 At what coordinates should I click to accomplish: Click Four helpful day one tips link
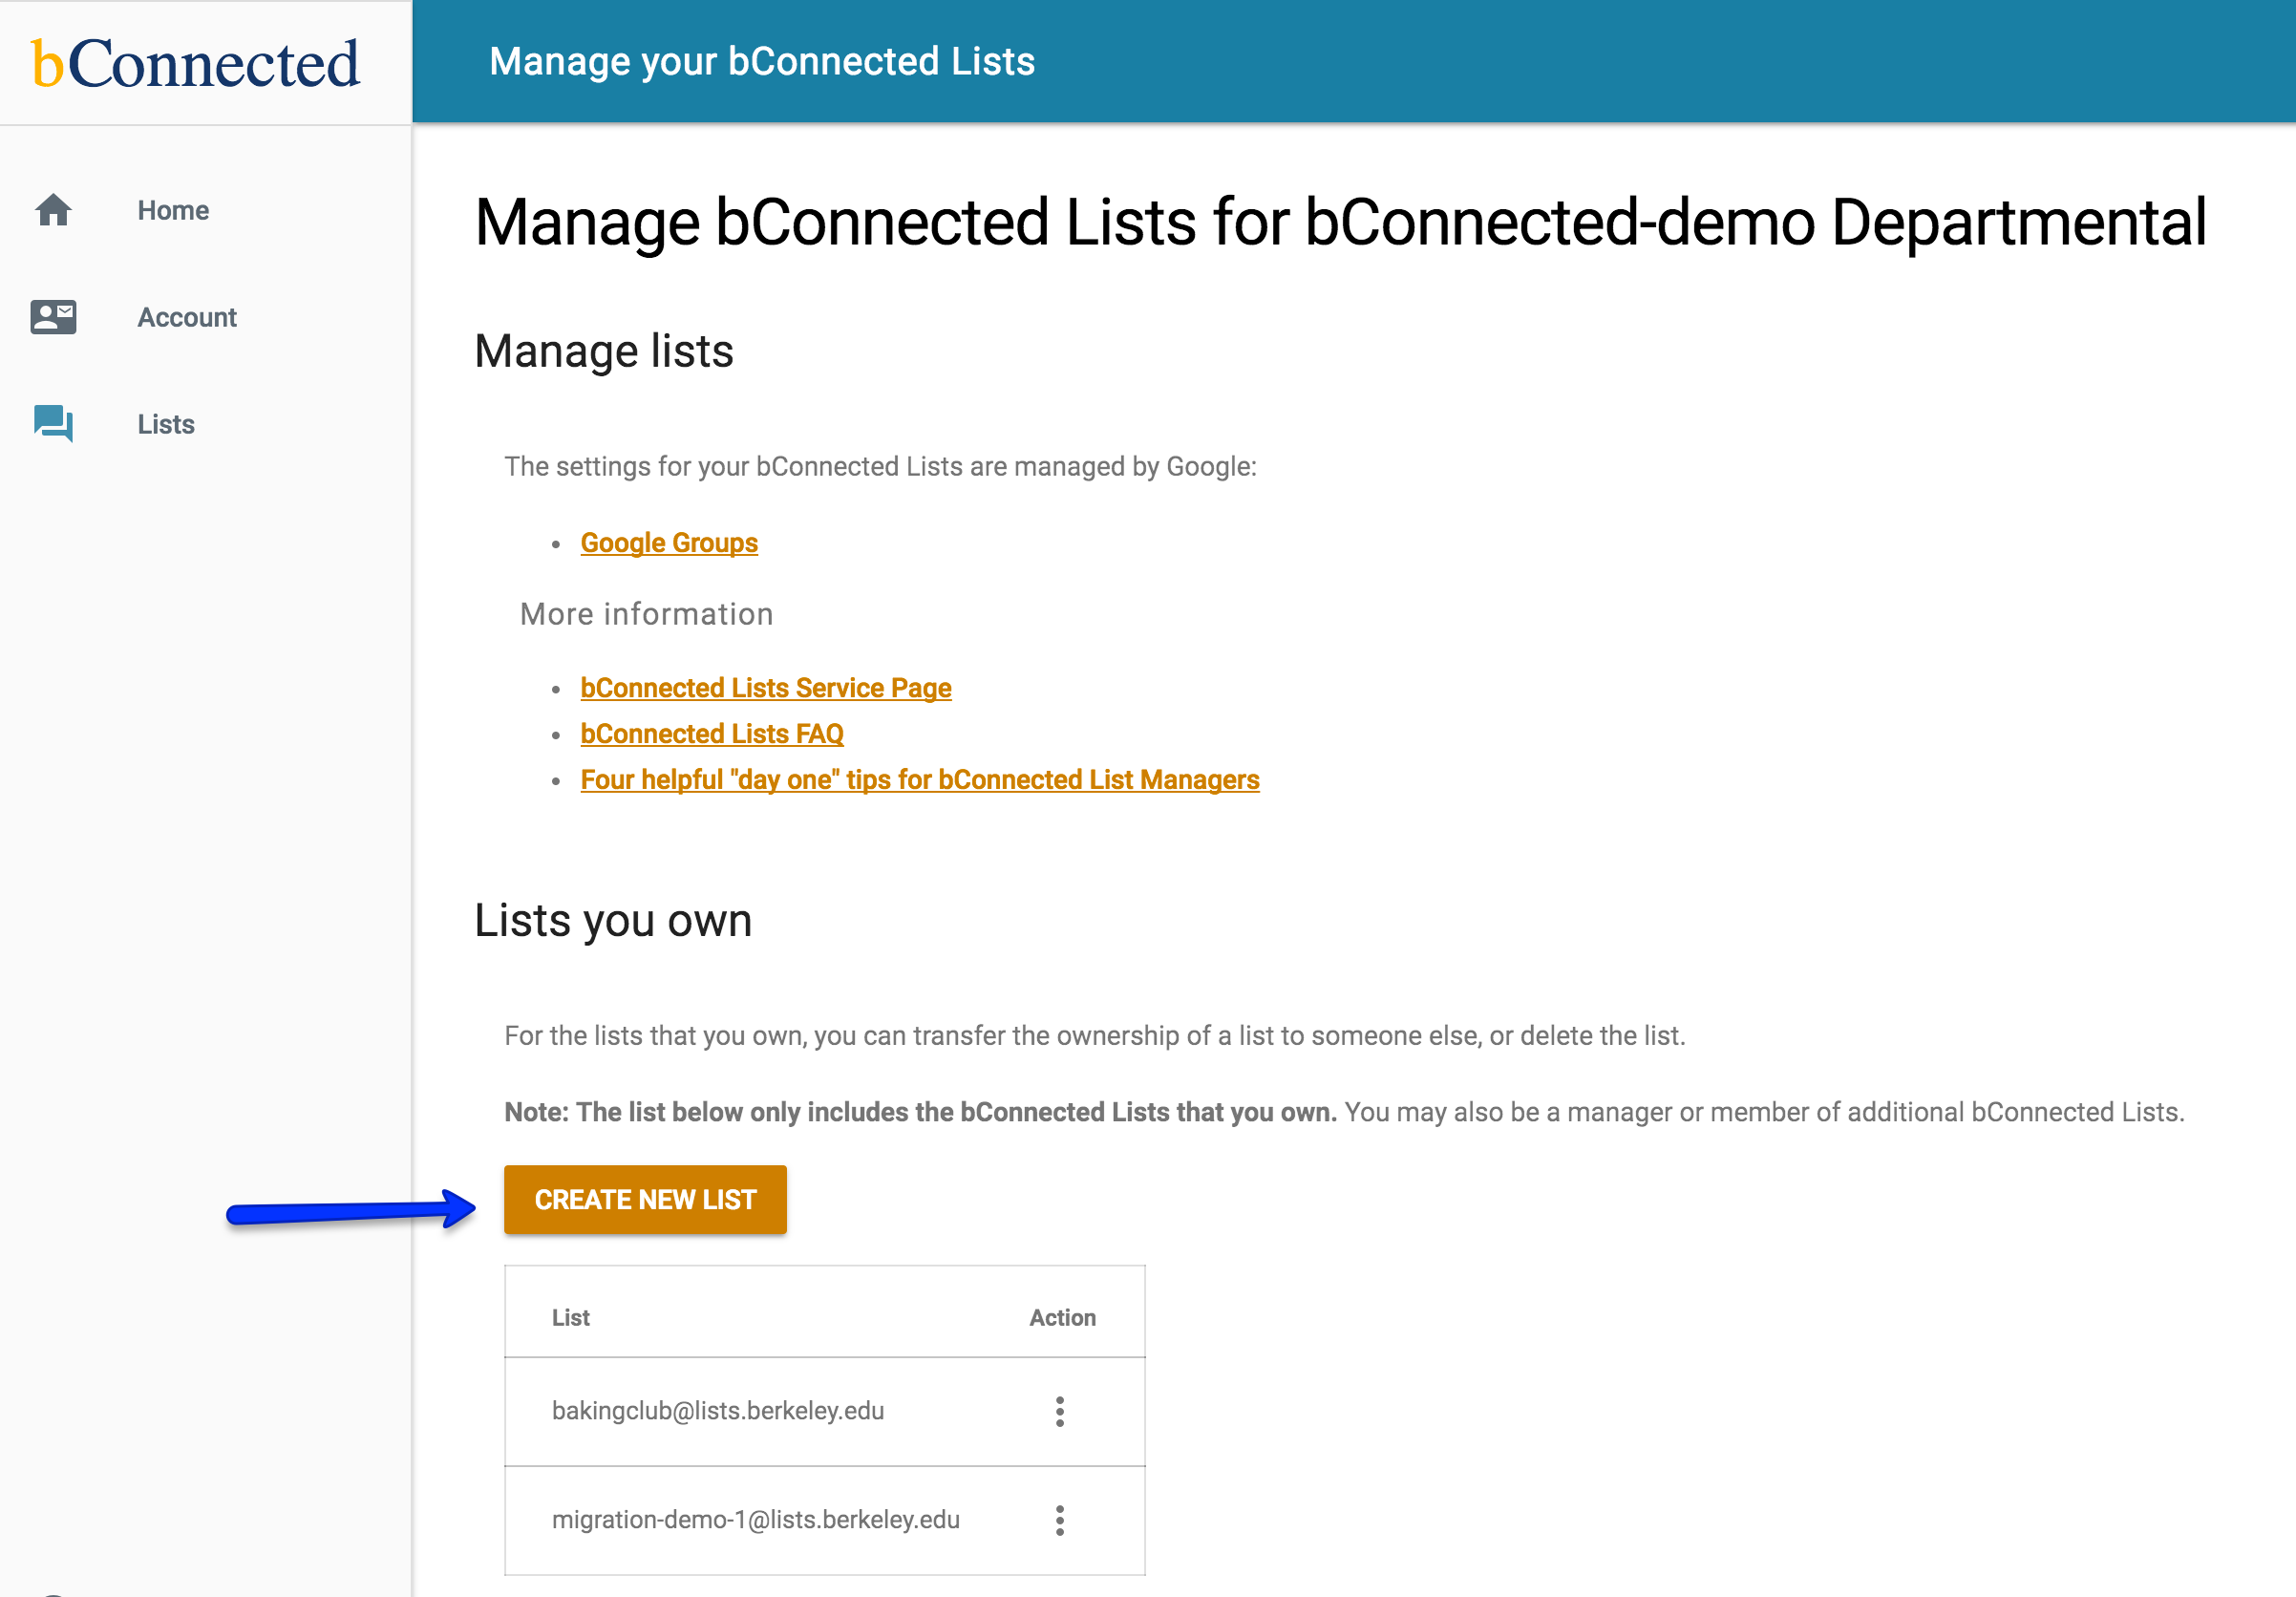coord(920,780)
